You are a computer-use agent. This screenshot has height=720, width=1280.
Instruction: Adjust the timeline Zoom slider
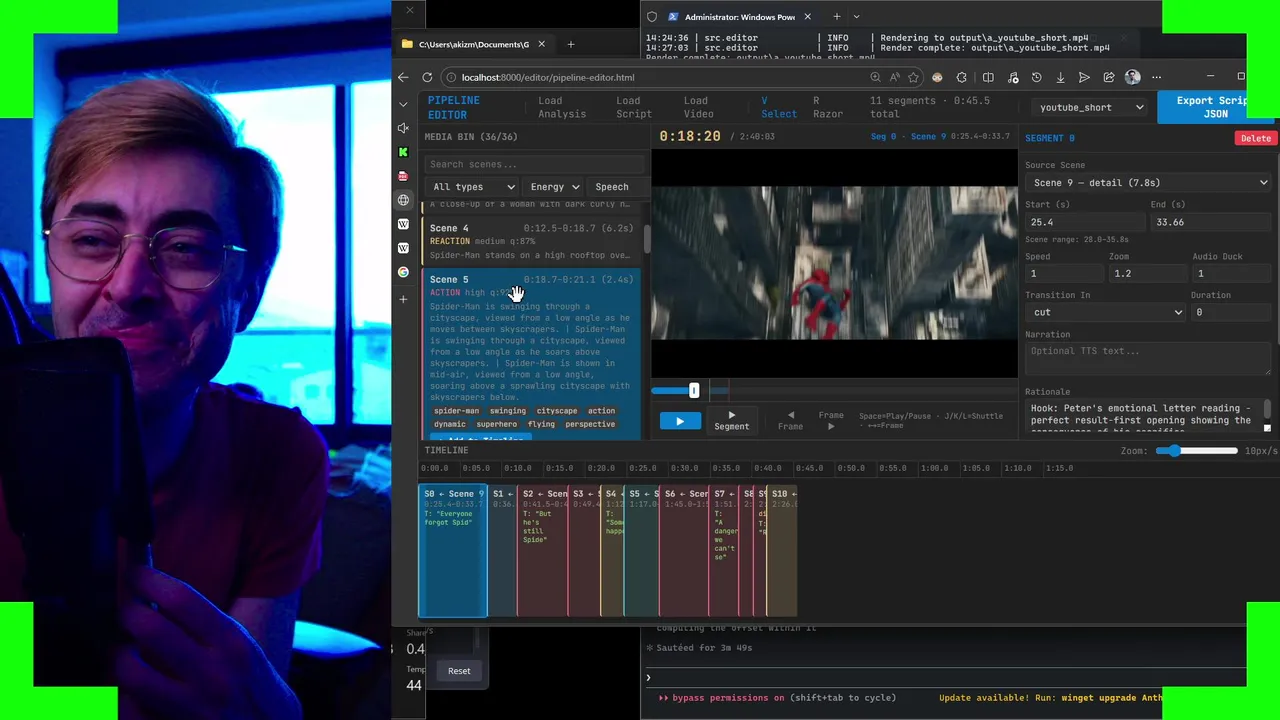pos(1196,451)
